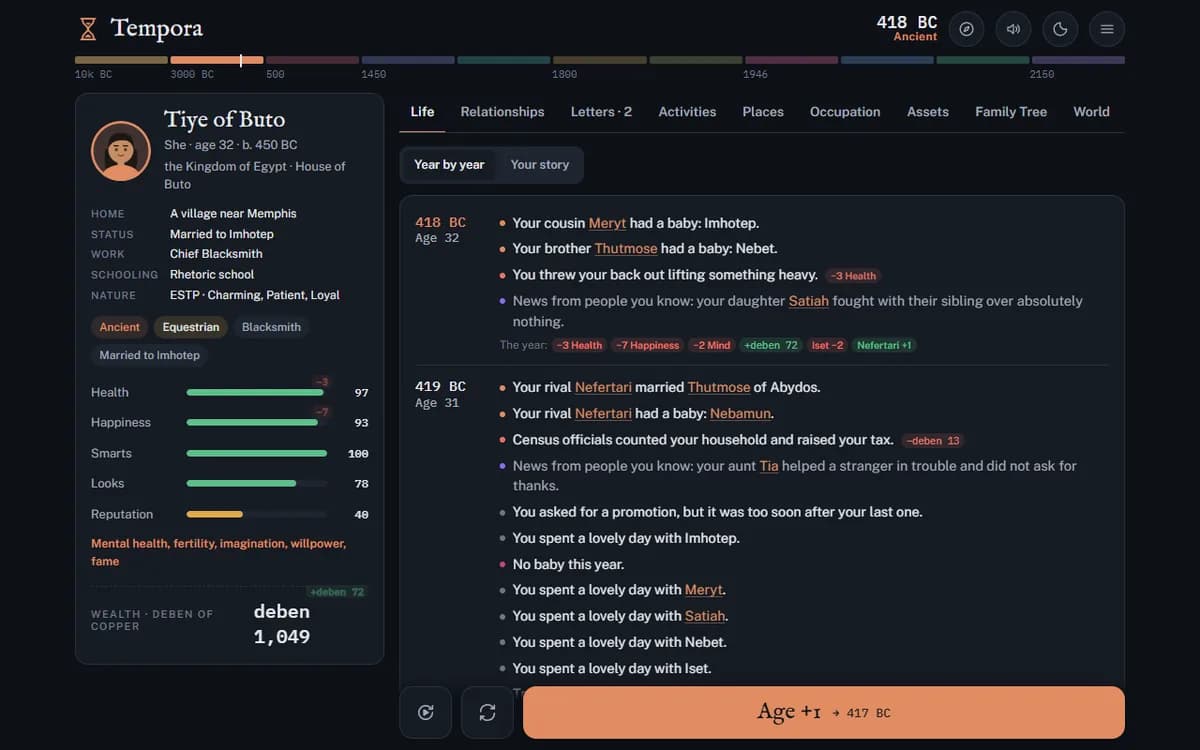
Task: Click the Age +1 button
Action: point(824,712)
